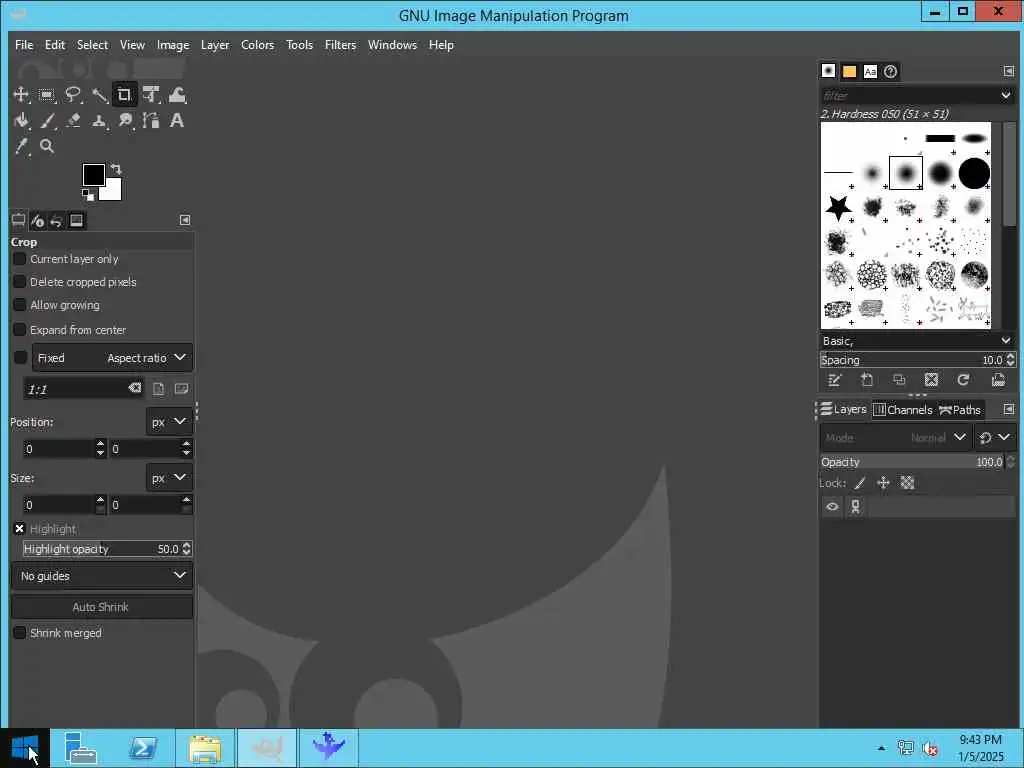
Task: Open the Size unit px dropdown
Action: tap(169, 477)
